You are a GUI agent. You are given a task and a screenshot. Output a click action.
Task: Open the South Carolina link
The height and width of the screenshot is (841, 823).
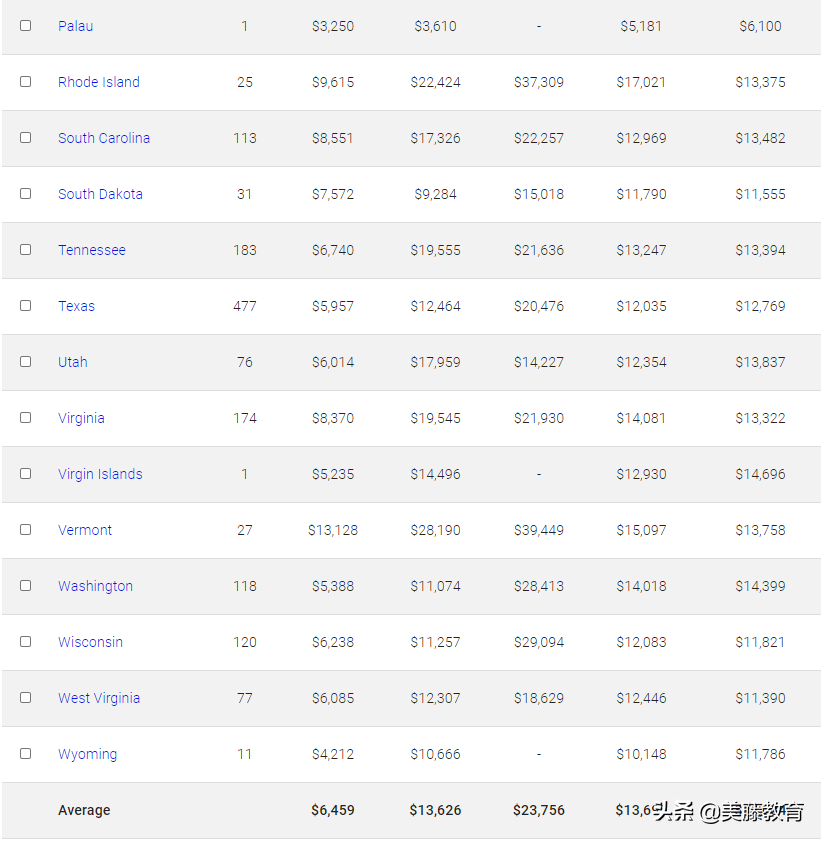tap(103, 138)
